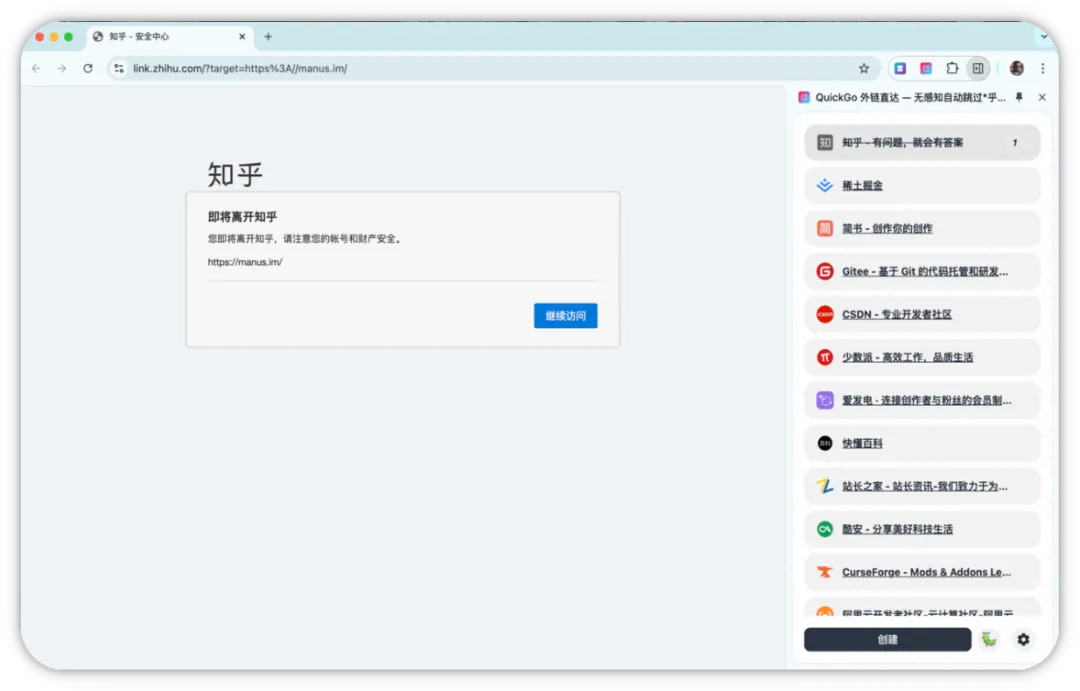Open 少数派 - 高效工作 link

coord(908,357)
